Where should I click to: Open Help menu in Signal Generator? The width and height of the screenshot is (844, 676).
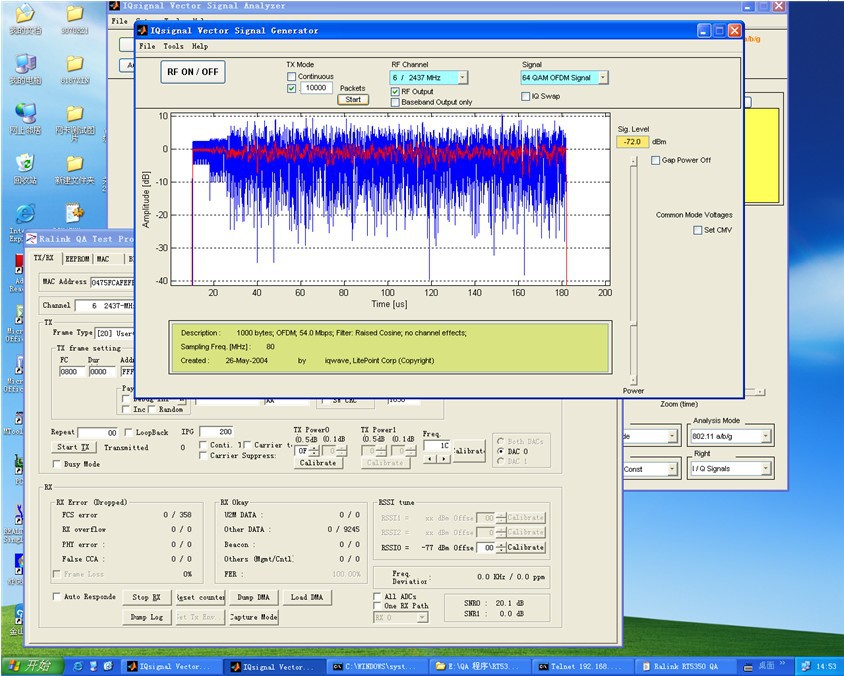point(200,46)
